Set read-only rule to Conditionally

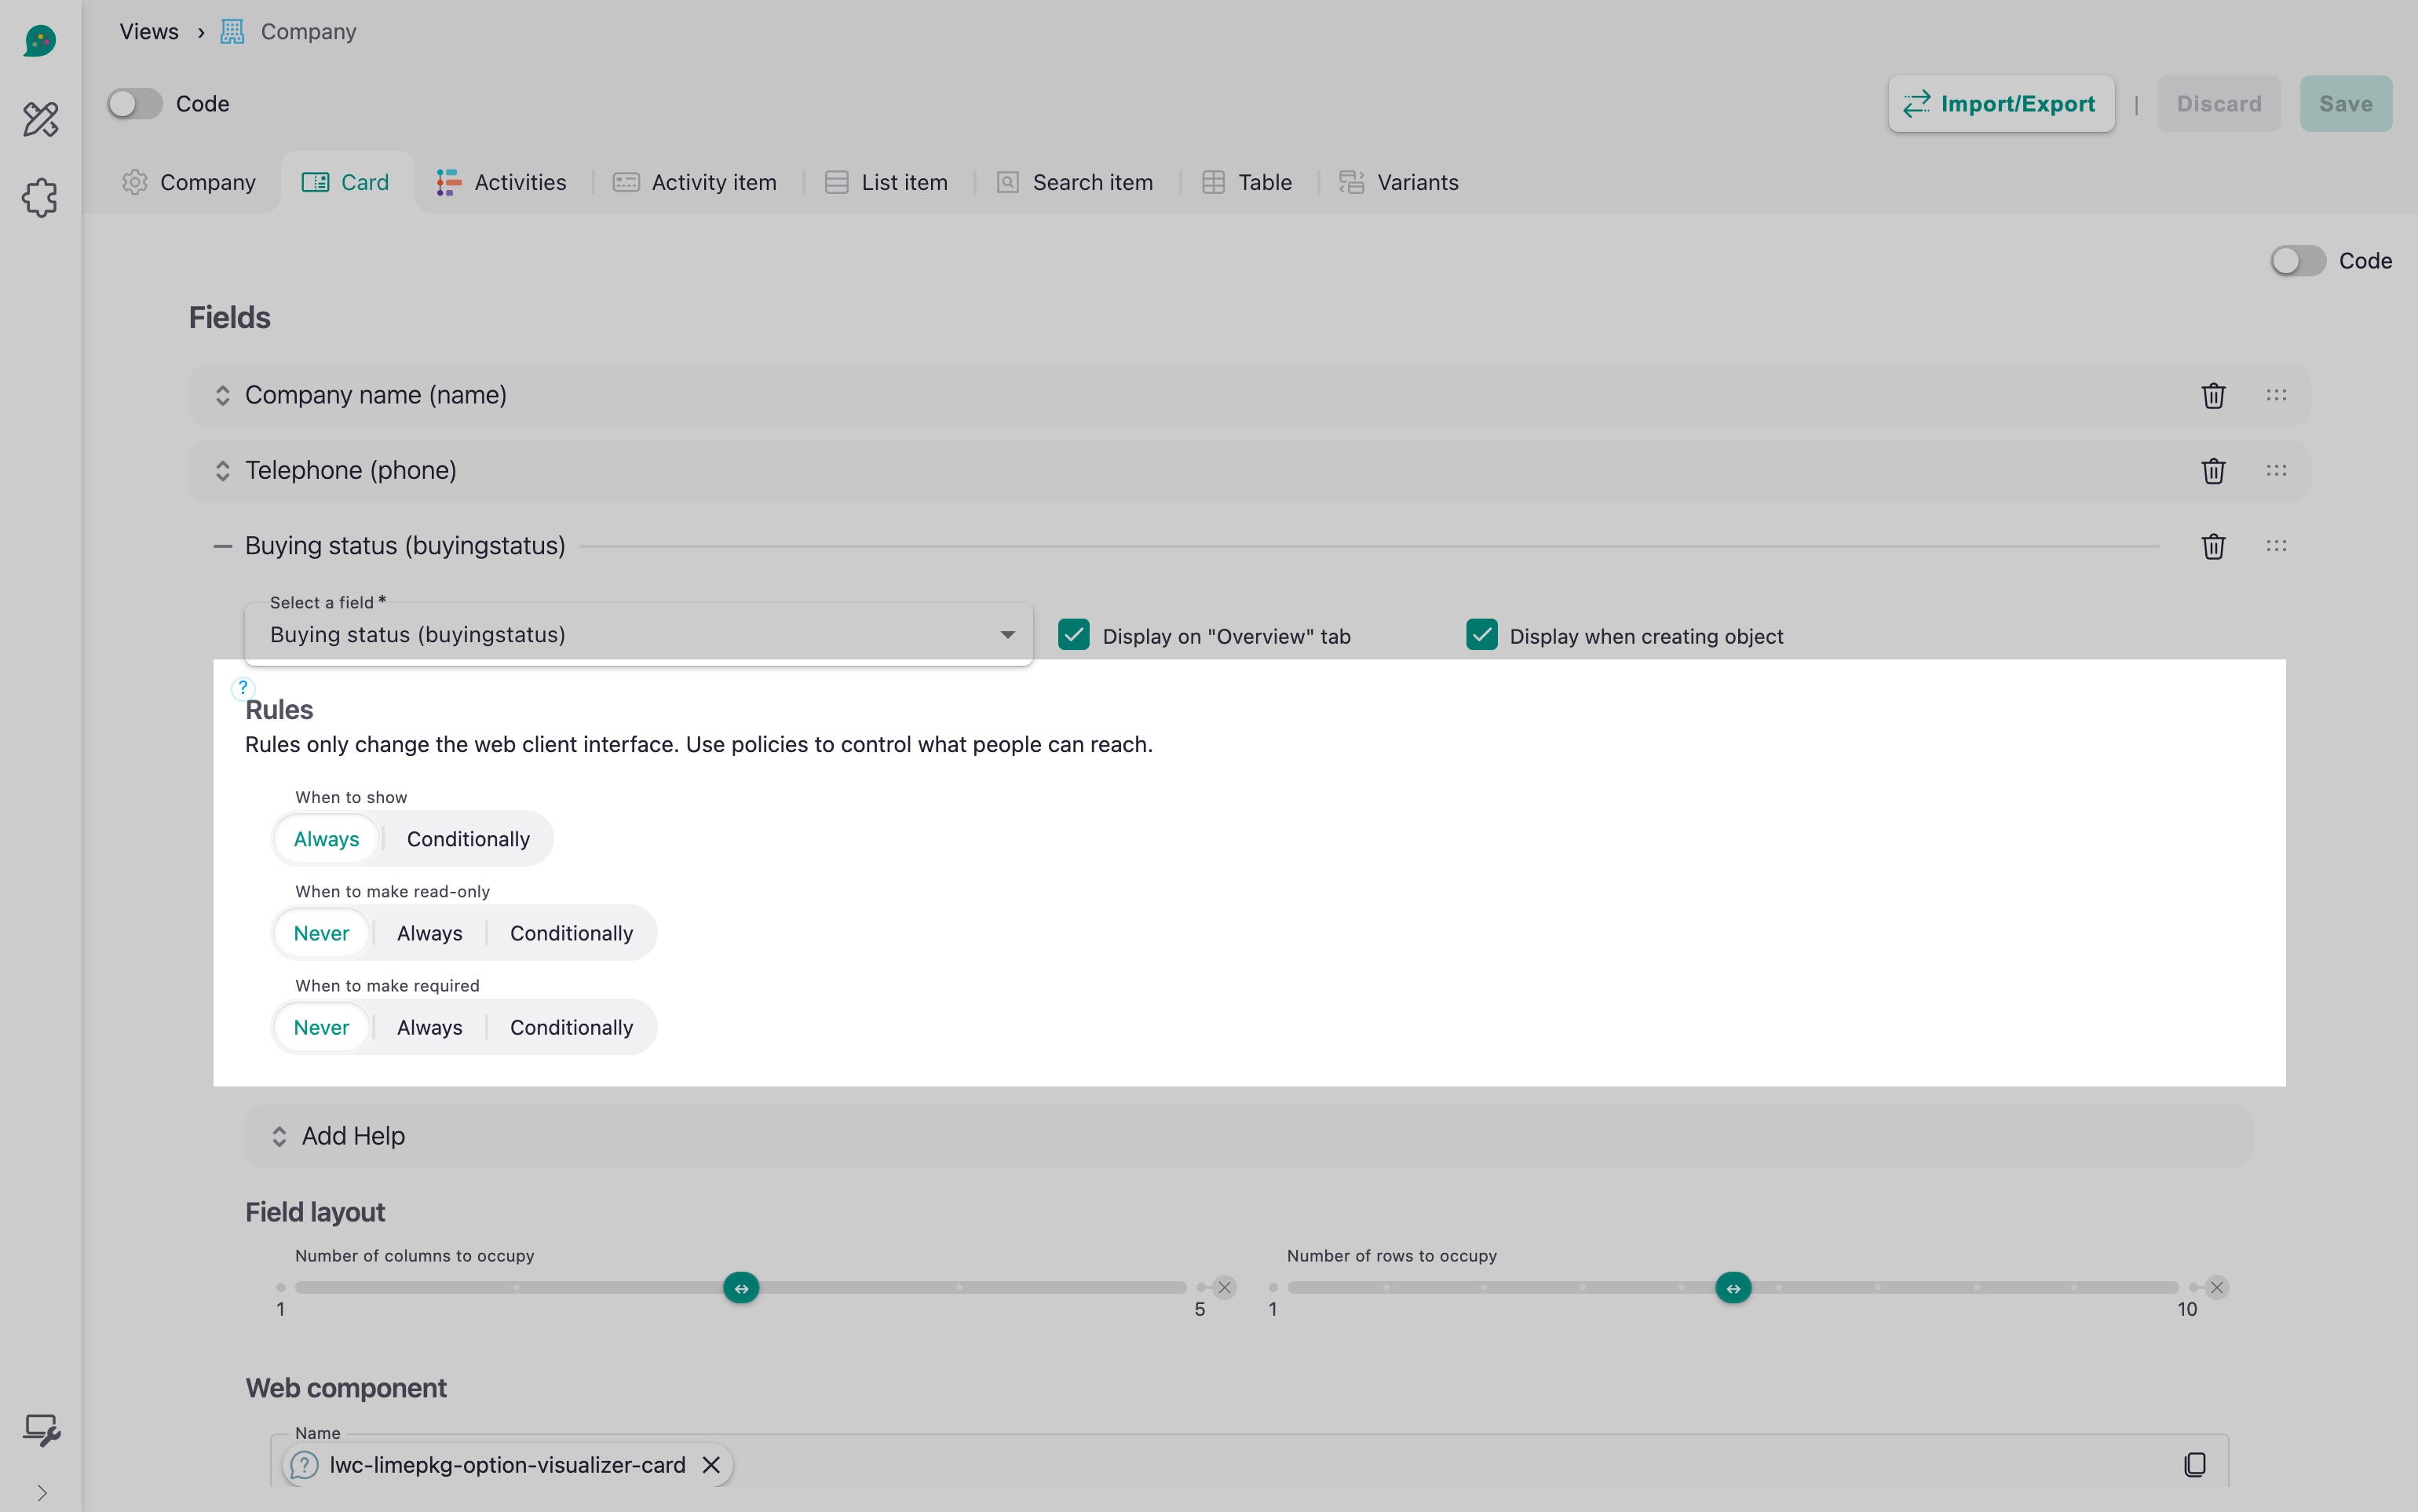tap(571, 933)
